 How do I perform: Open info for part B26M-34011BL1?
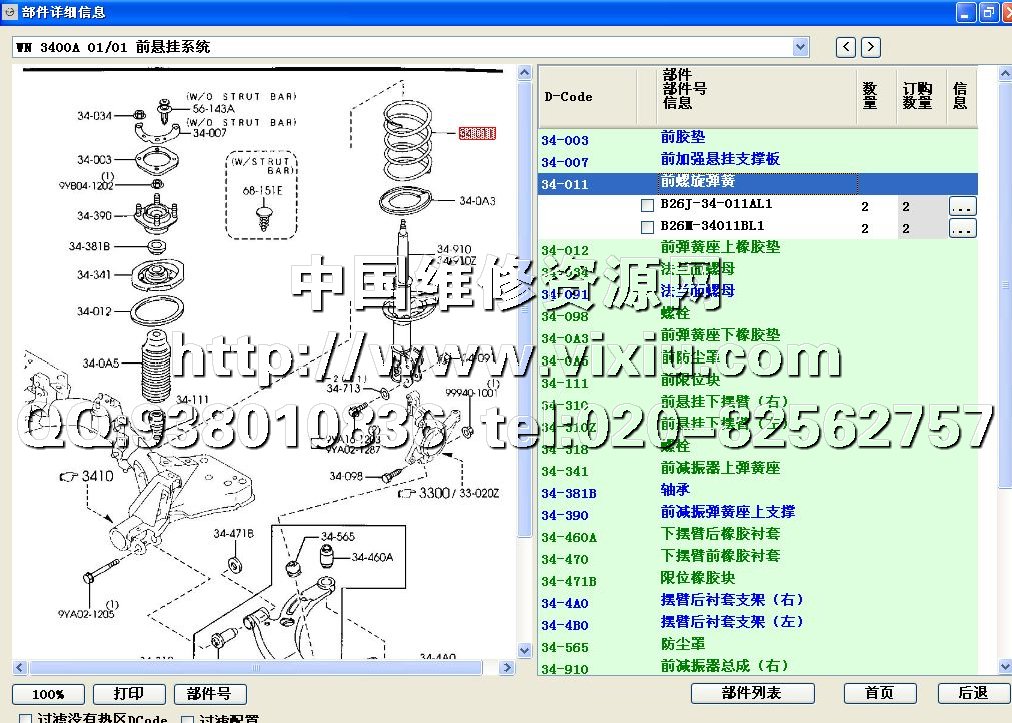tap(962, 228)
